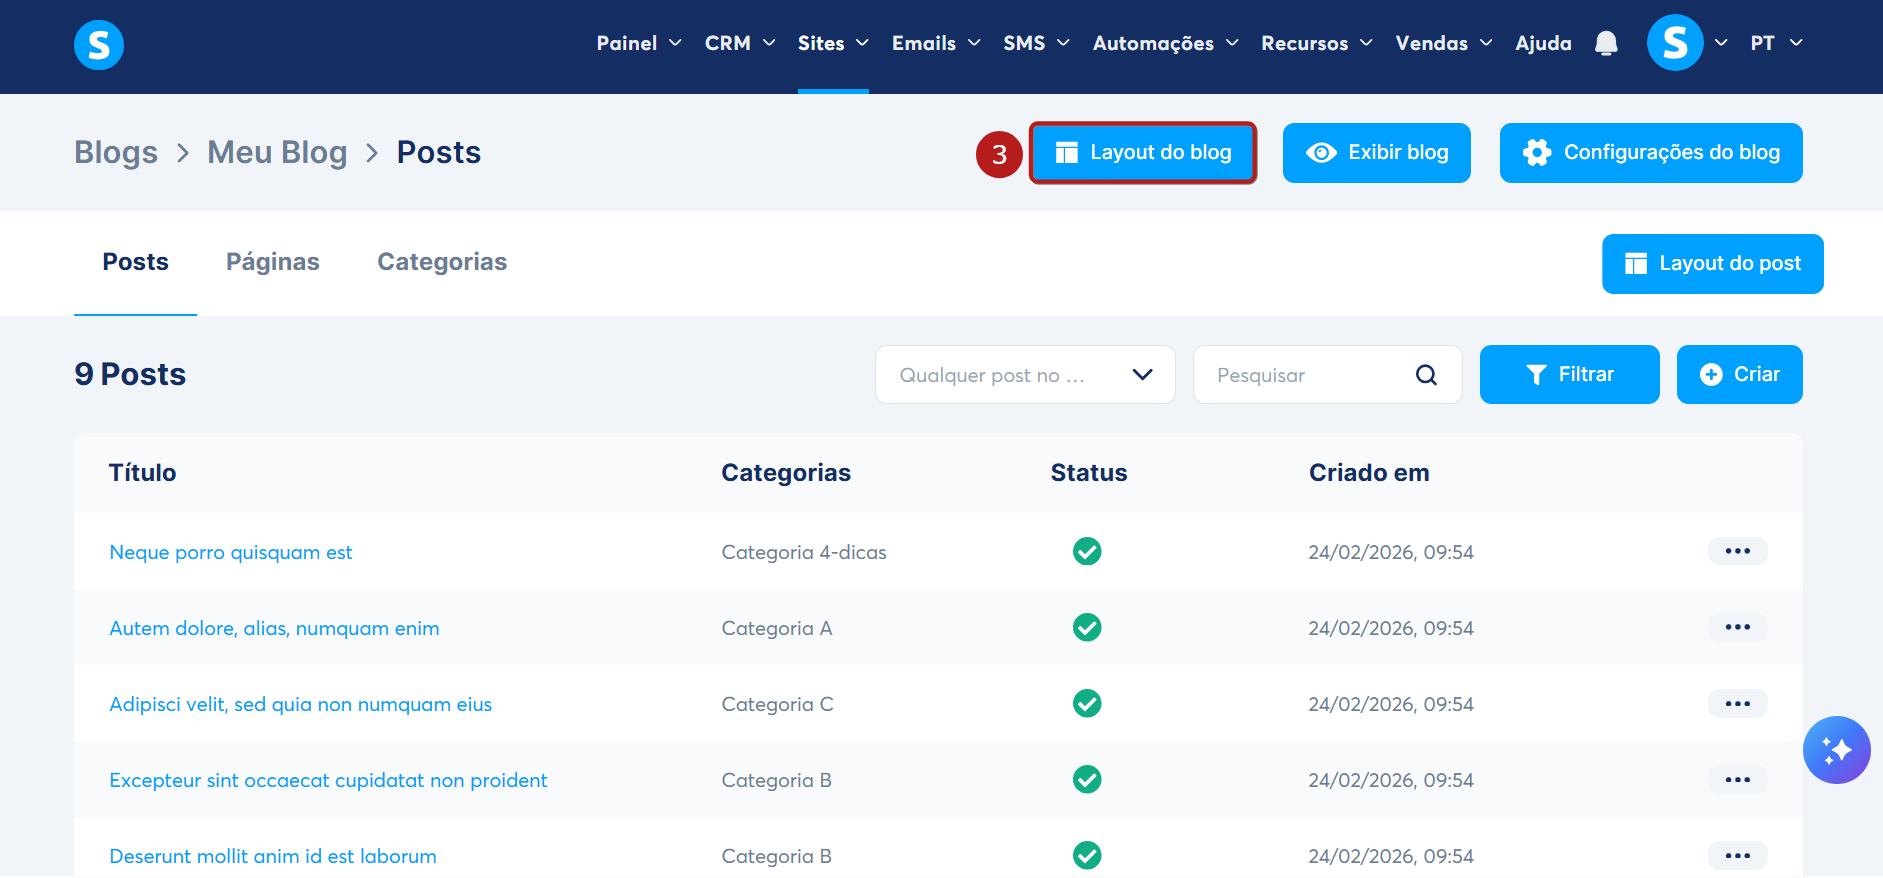Expand the Emails menu
This screenshot has width=1883, height=878.
pyautogui.click(x=936, y=43)
